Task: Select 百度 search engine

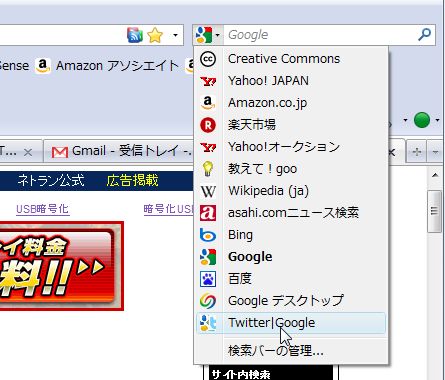Action: (x=291, y=279)
